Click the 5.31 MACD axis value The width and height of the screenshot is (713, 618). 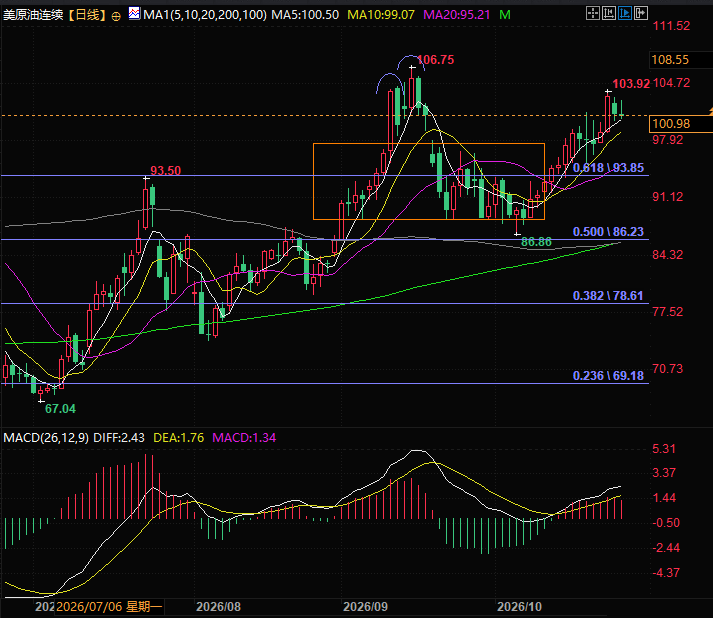[x=664, y=449]
